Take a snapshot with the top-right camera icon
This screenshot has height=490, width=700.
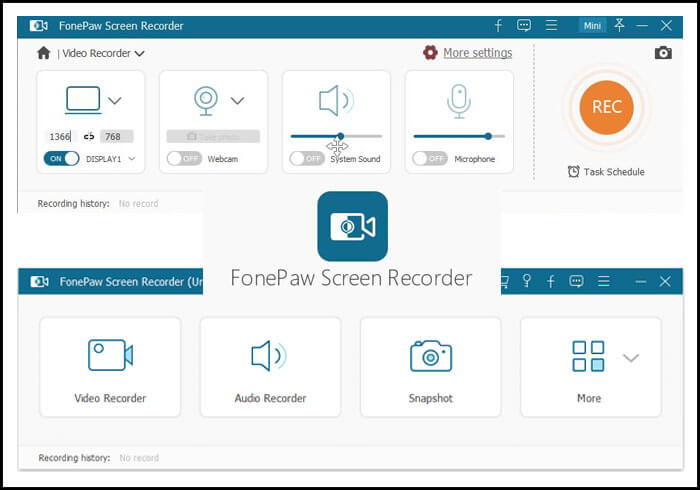[x=663, y=53]
